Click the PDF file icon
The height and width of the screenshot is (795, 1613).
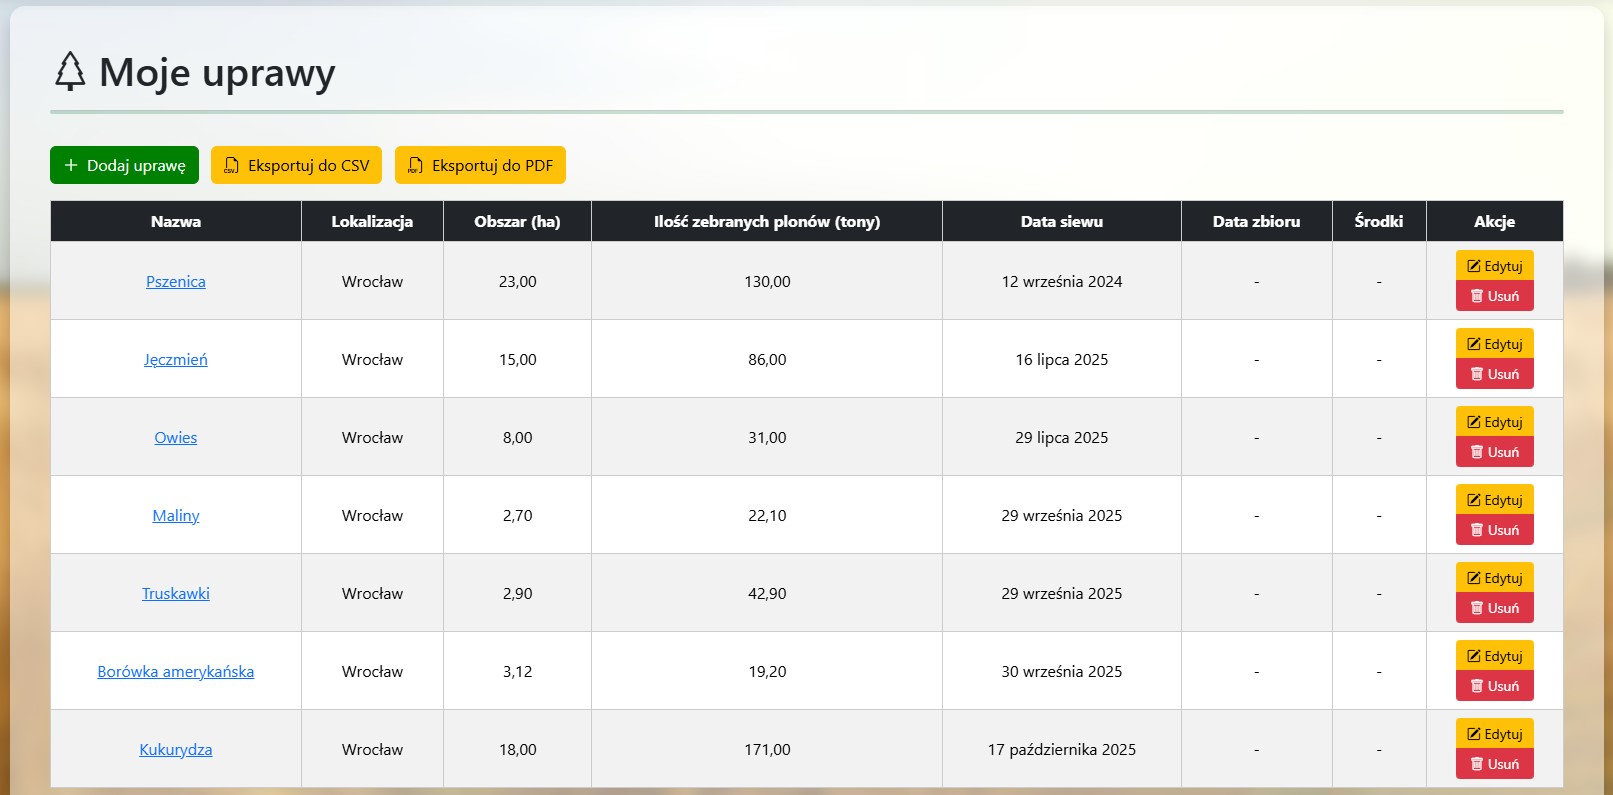click(x=415, y=165)
